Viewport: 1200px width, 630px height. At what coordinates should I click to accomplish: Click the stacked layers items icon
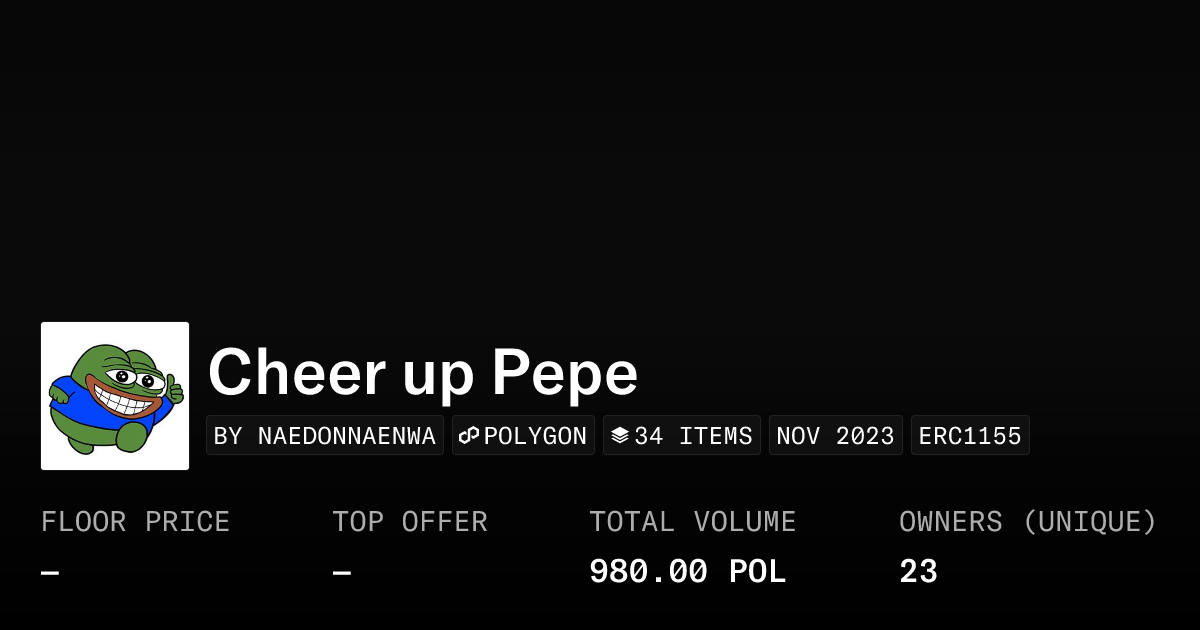pyautogui.click(x=620, y=436)
